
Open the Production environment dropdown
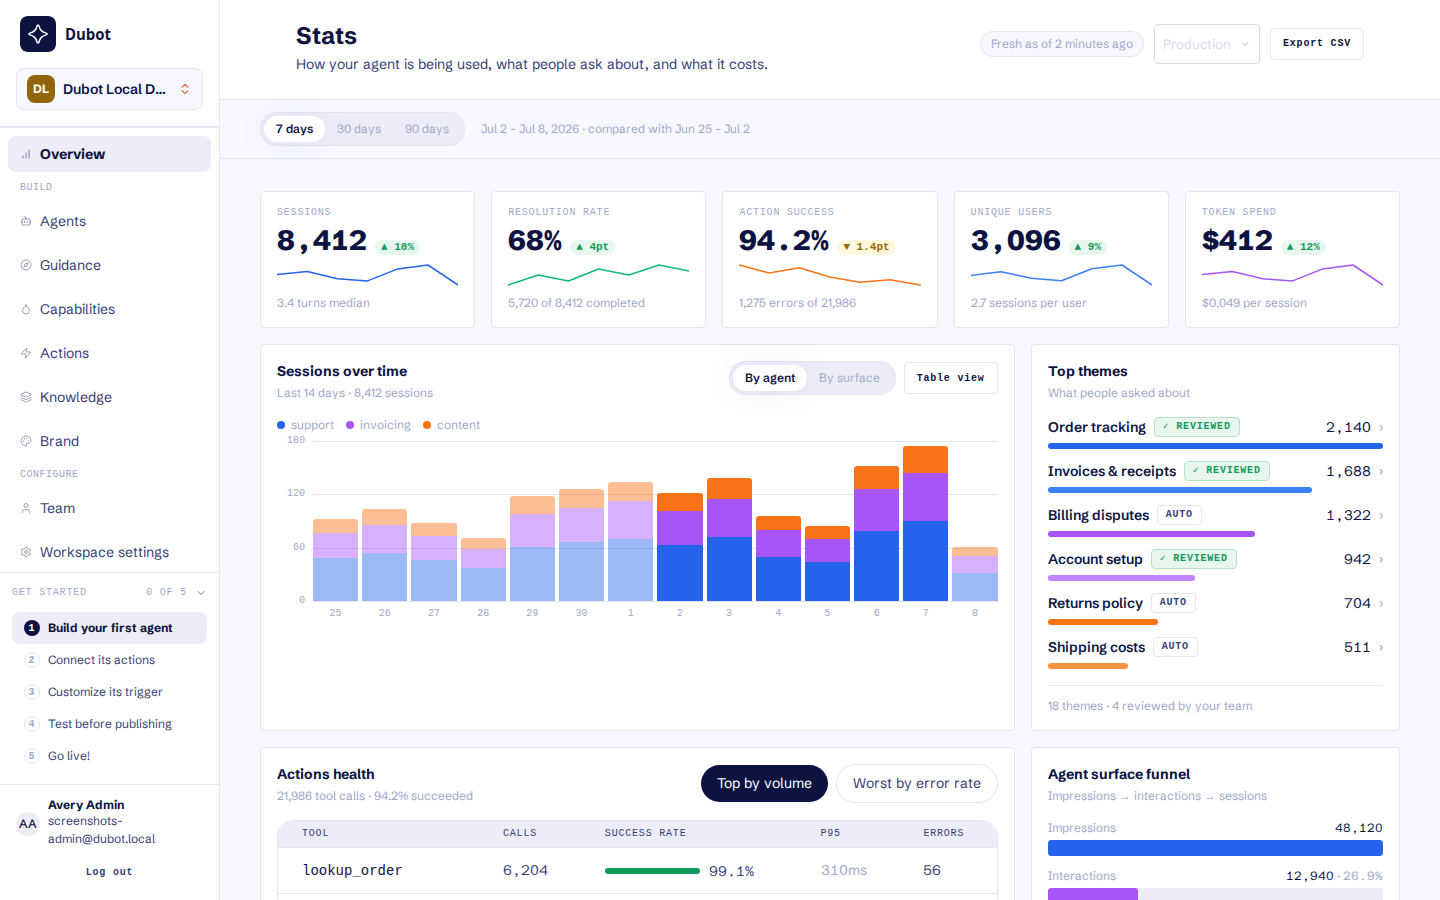1207,44
